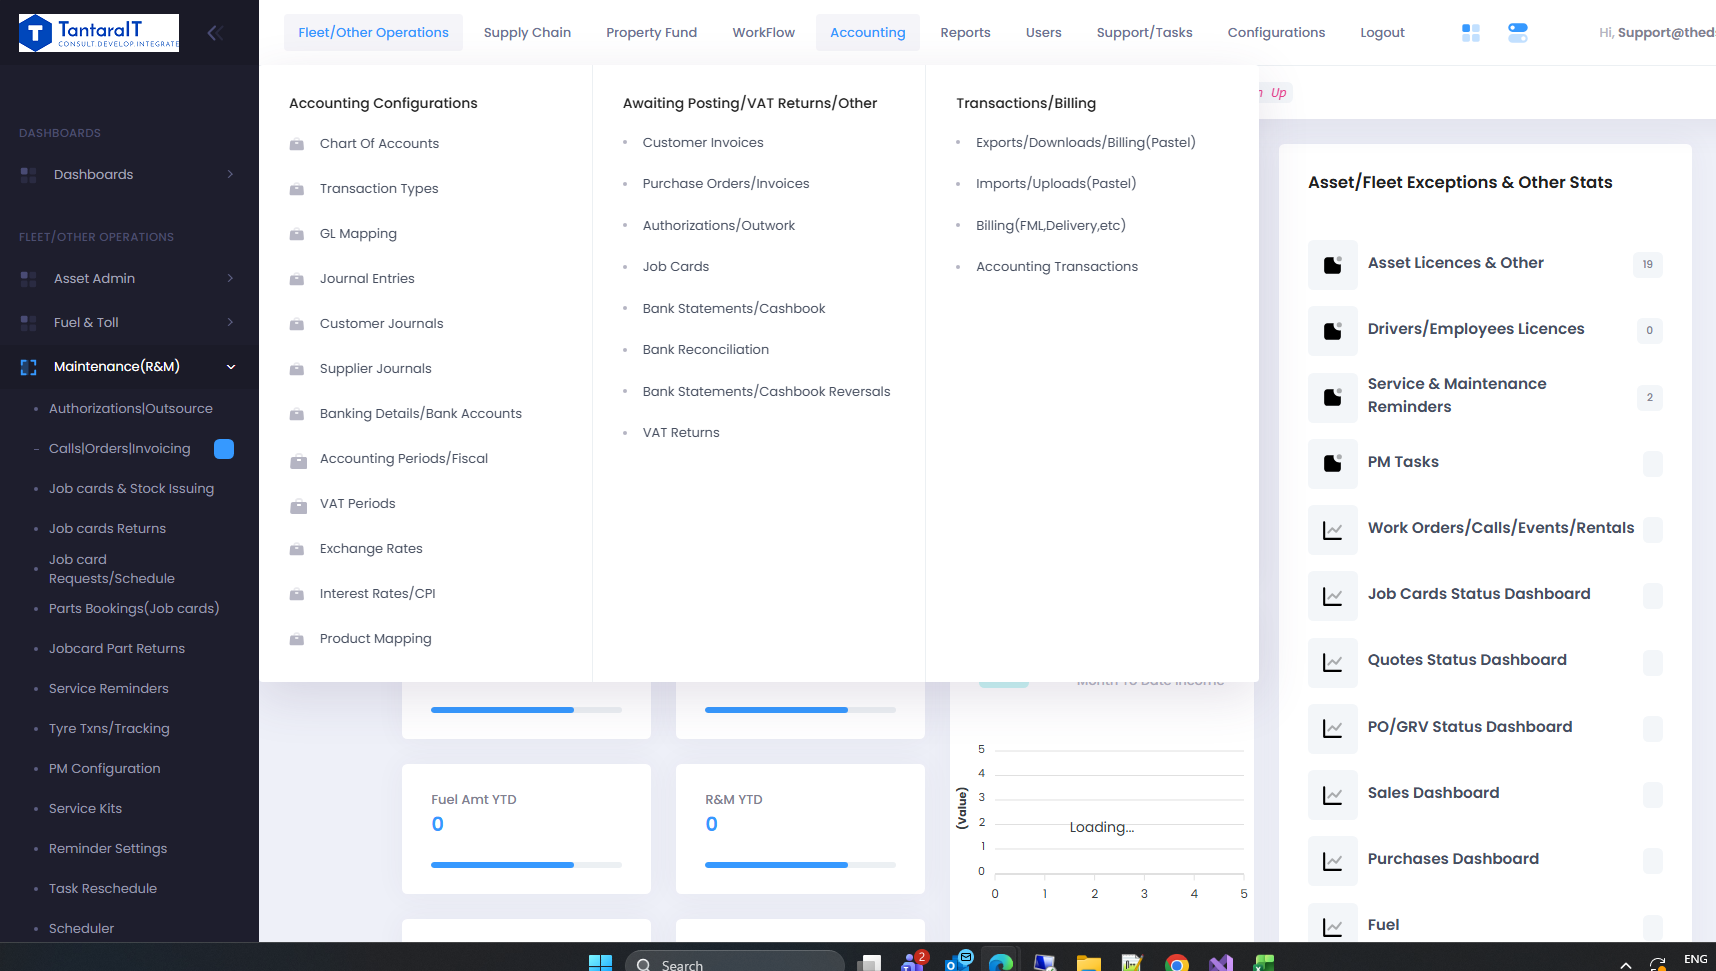
Task: Open File Explorer from taskbar
Action: (1089, 962)
